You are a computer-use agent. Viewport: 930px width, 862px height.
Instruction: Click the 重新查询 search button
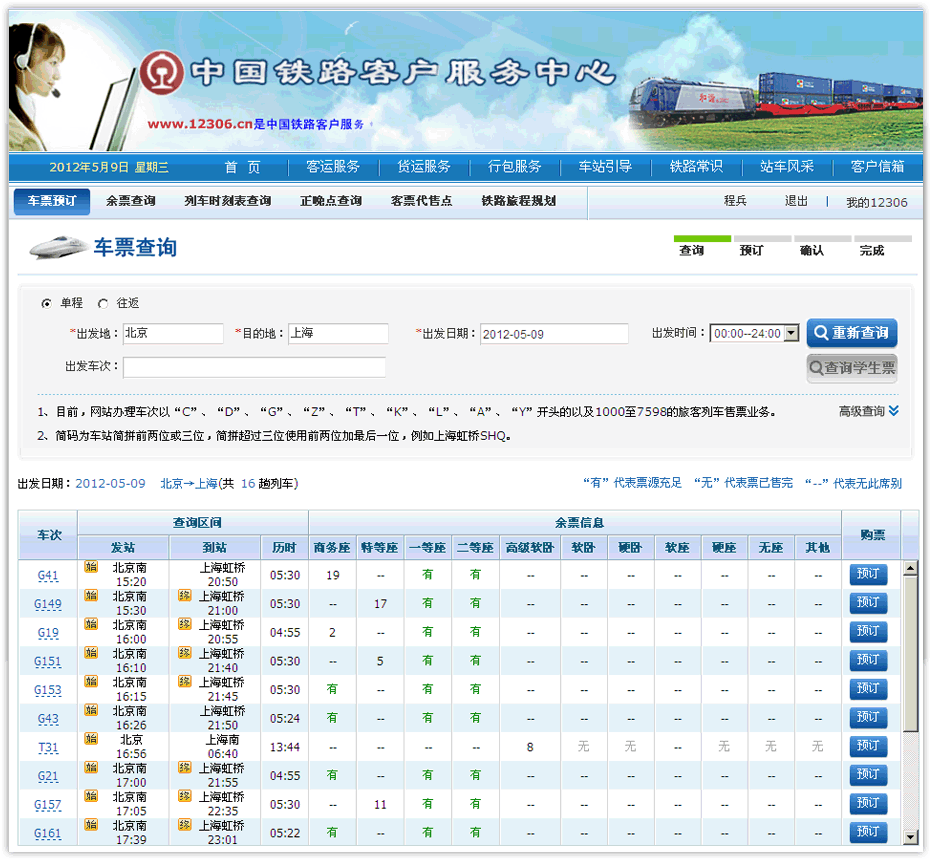click(852, 333)
